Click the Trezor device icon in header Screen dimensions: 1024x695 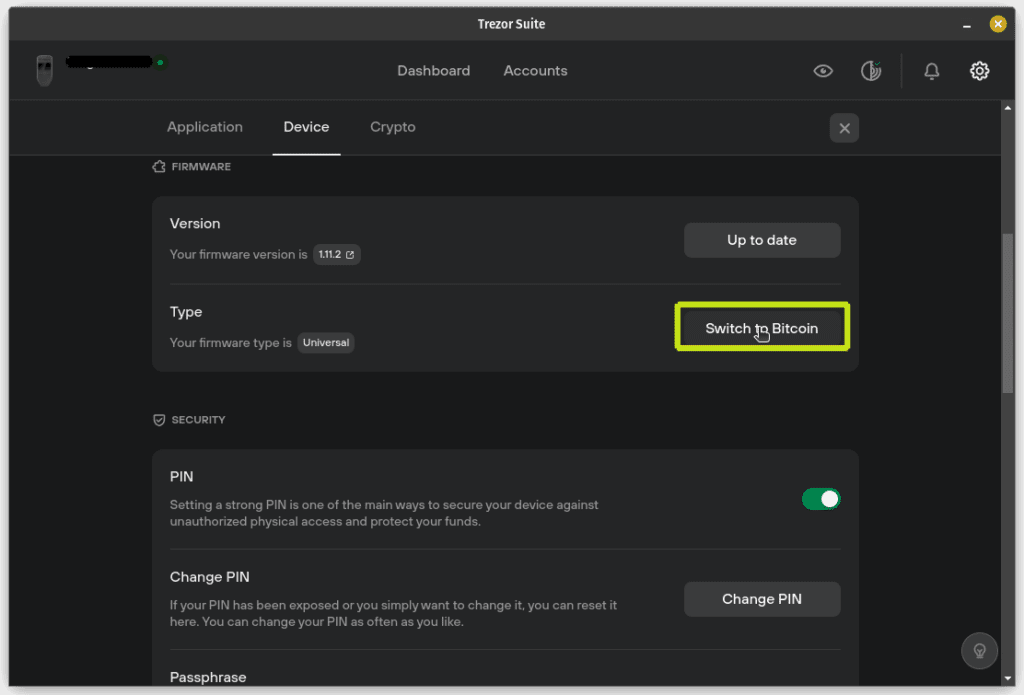(44, 70)
